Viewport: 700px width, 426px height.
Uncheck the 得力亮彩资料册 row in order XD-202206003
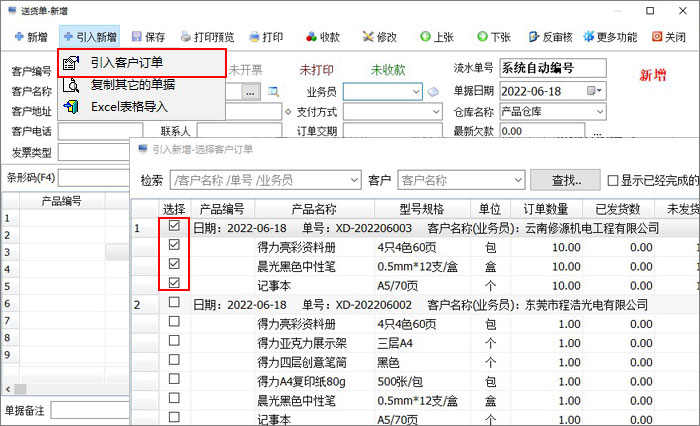pos(174,246)
